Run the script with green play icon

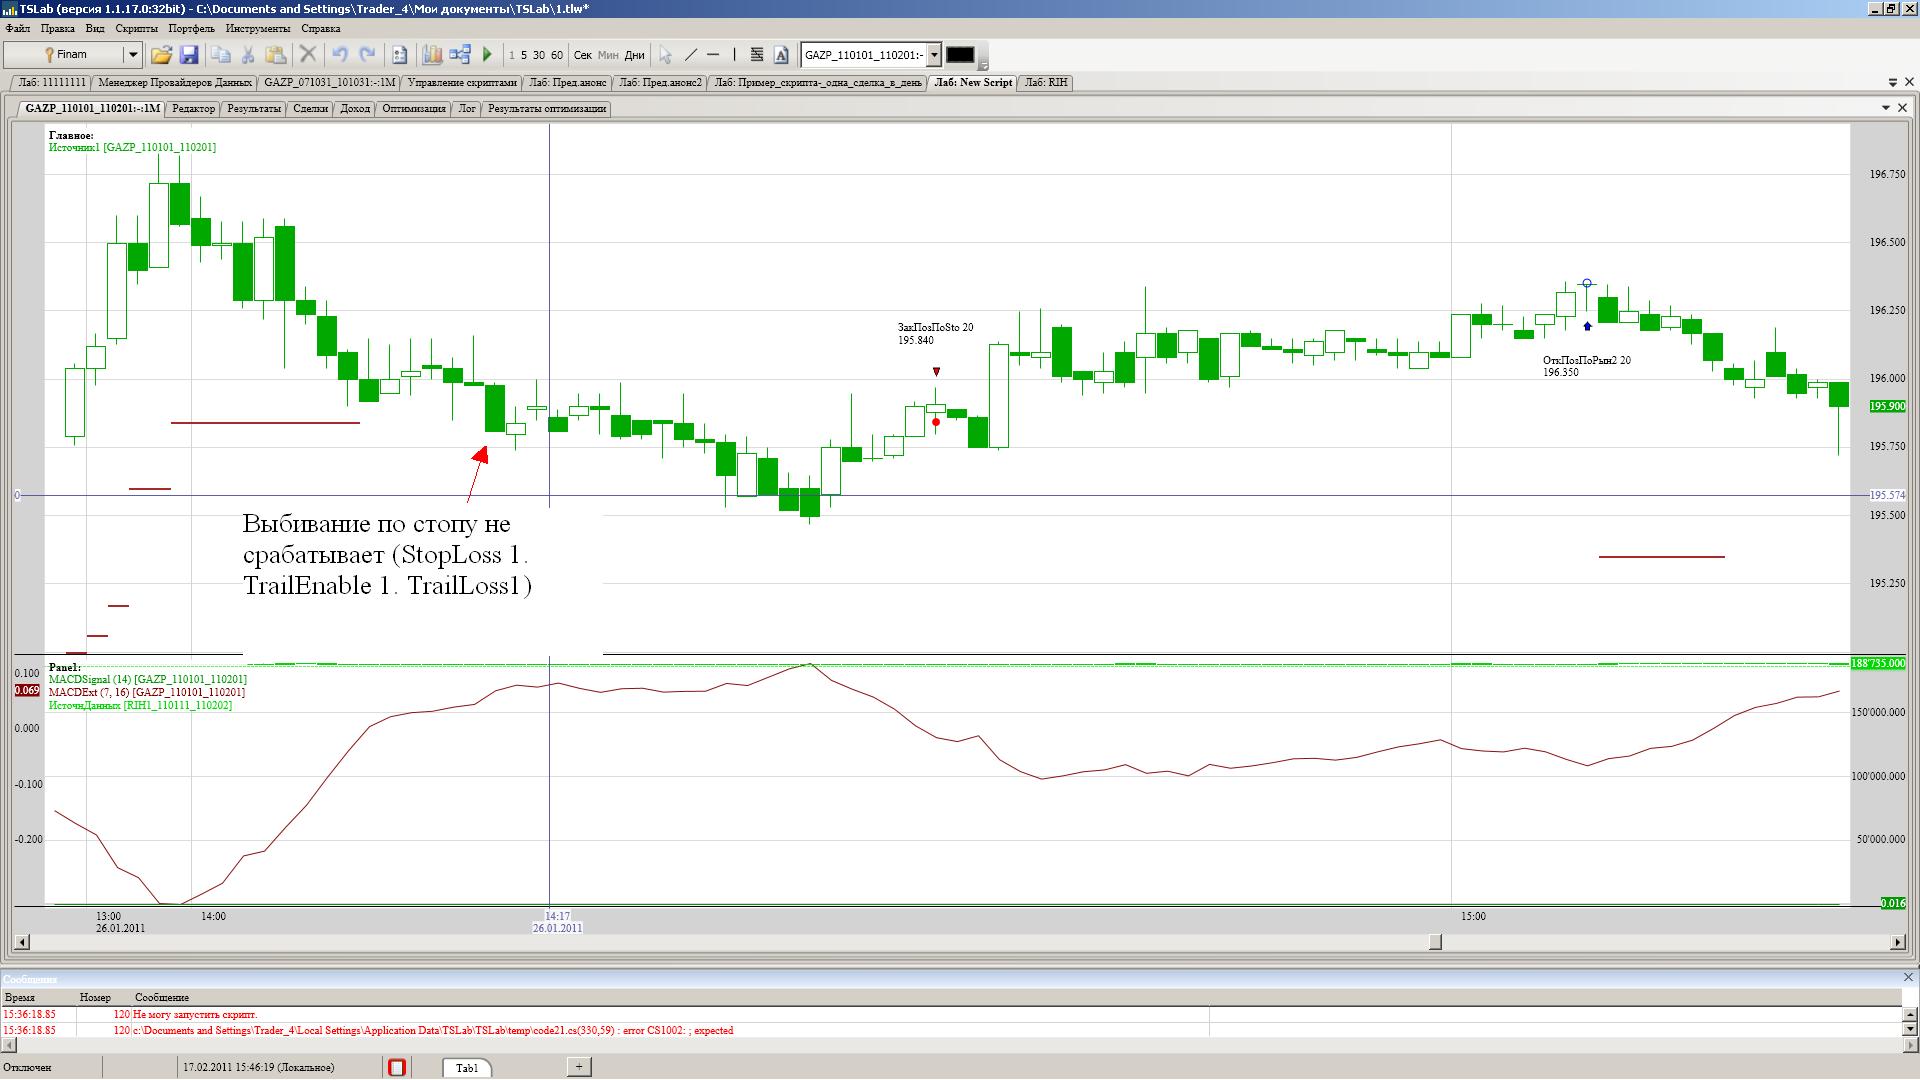tap(487, 55)
